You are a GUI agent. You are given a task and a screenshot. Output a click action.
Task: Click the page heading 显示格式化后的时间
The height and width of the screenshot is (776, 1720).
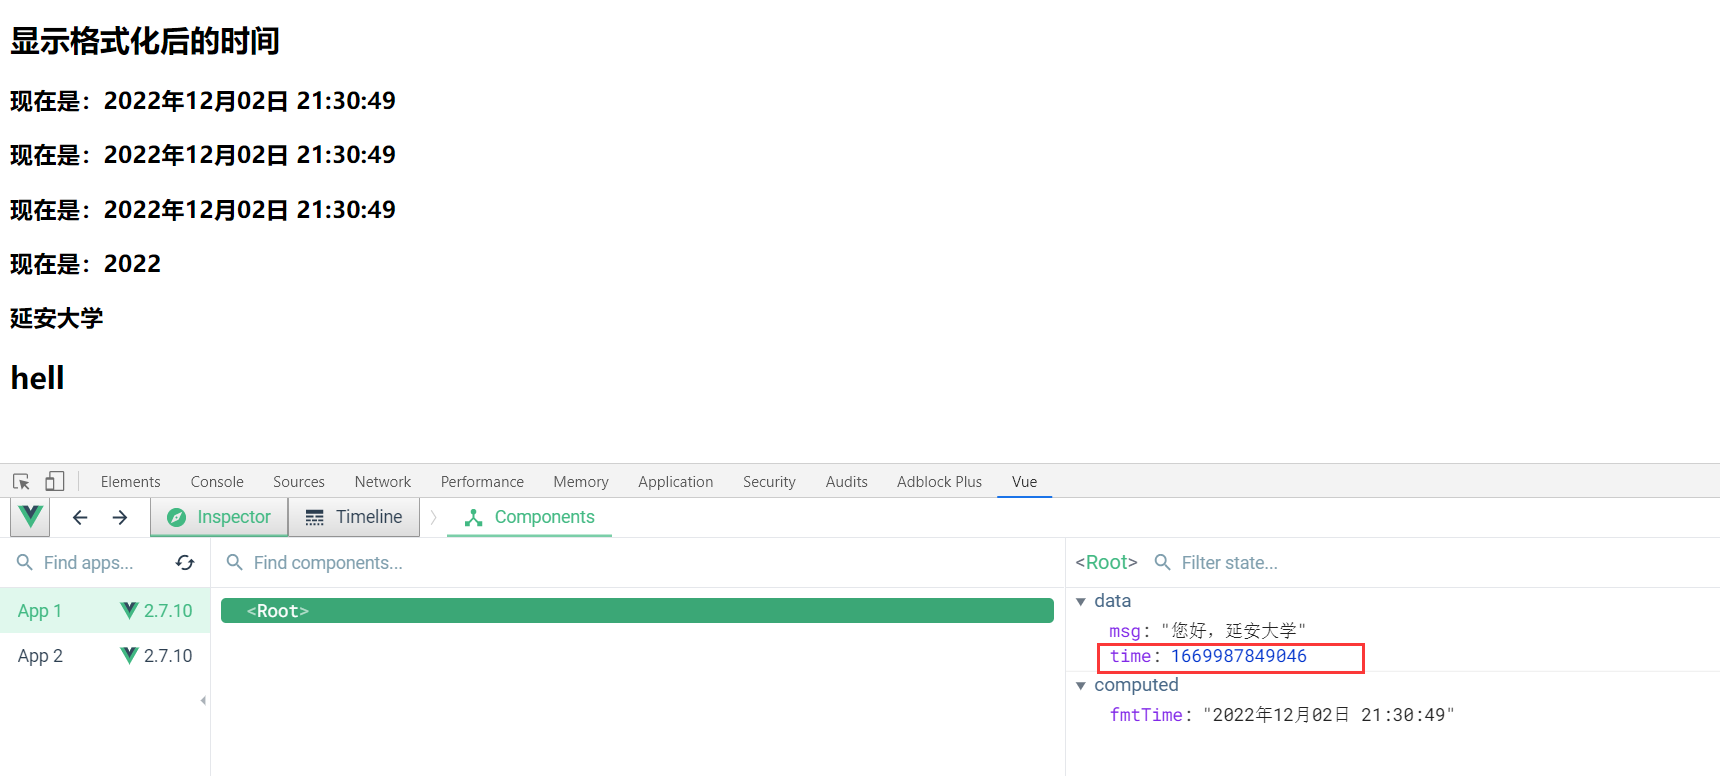coord(145,41)
